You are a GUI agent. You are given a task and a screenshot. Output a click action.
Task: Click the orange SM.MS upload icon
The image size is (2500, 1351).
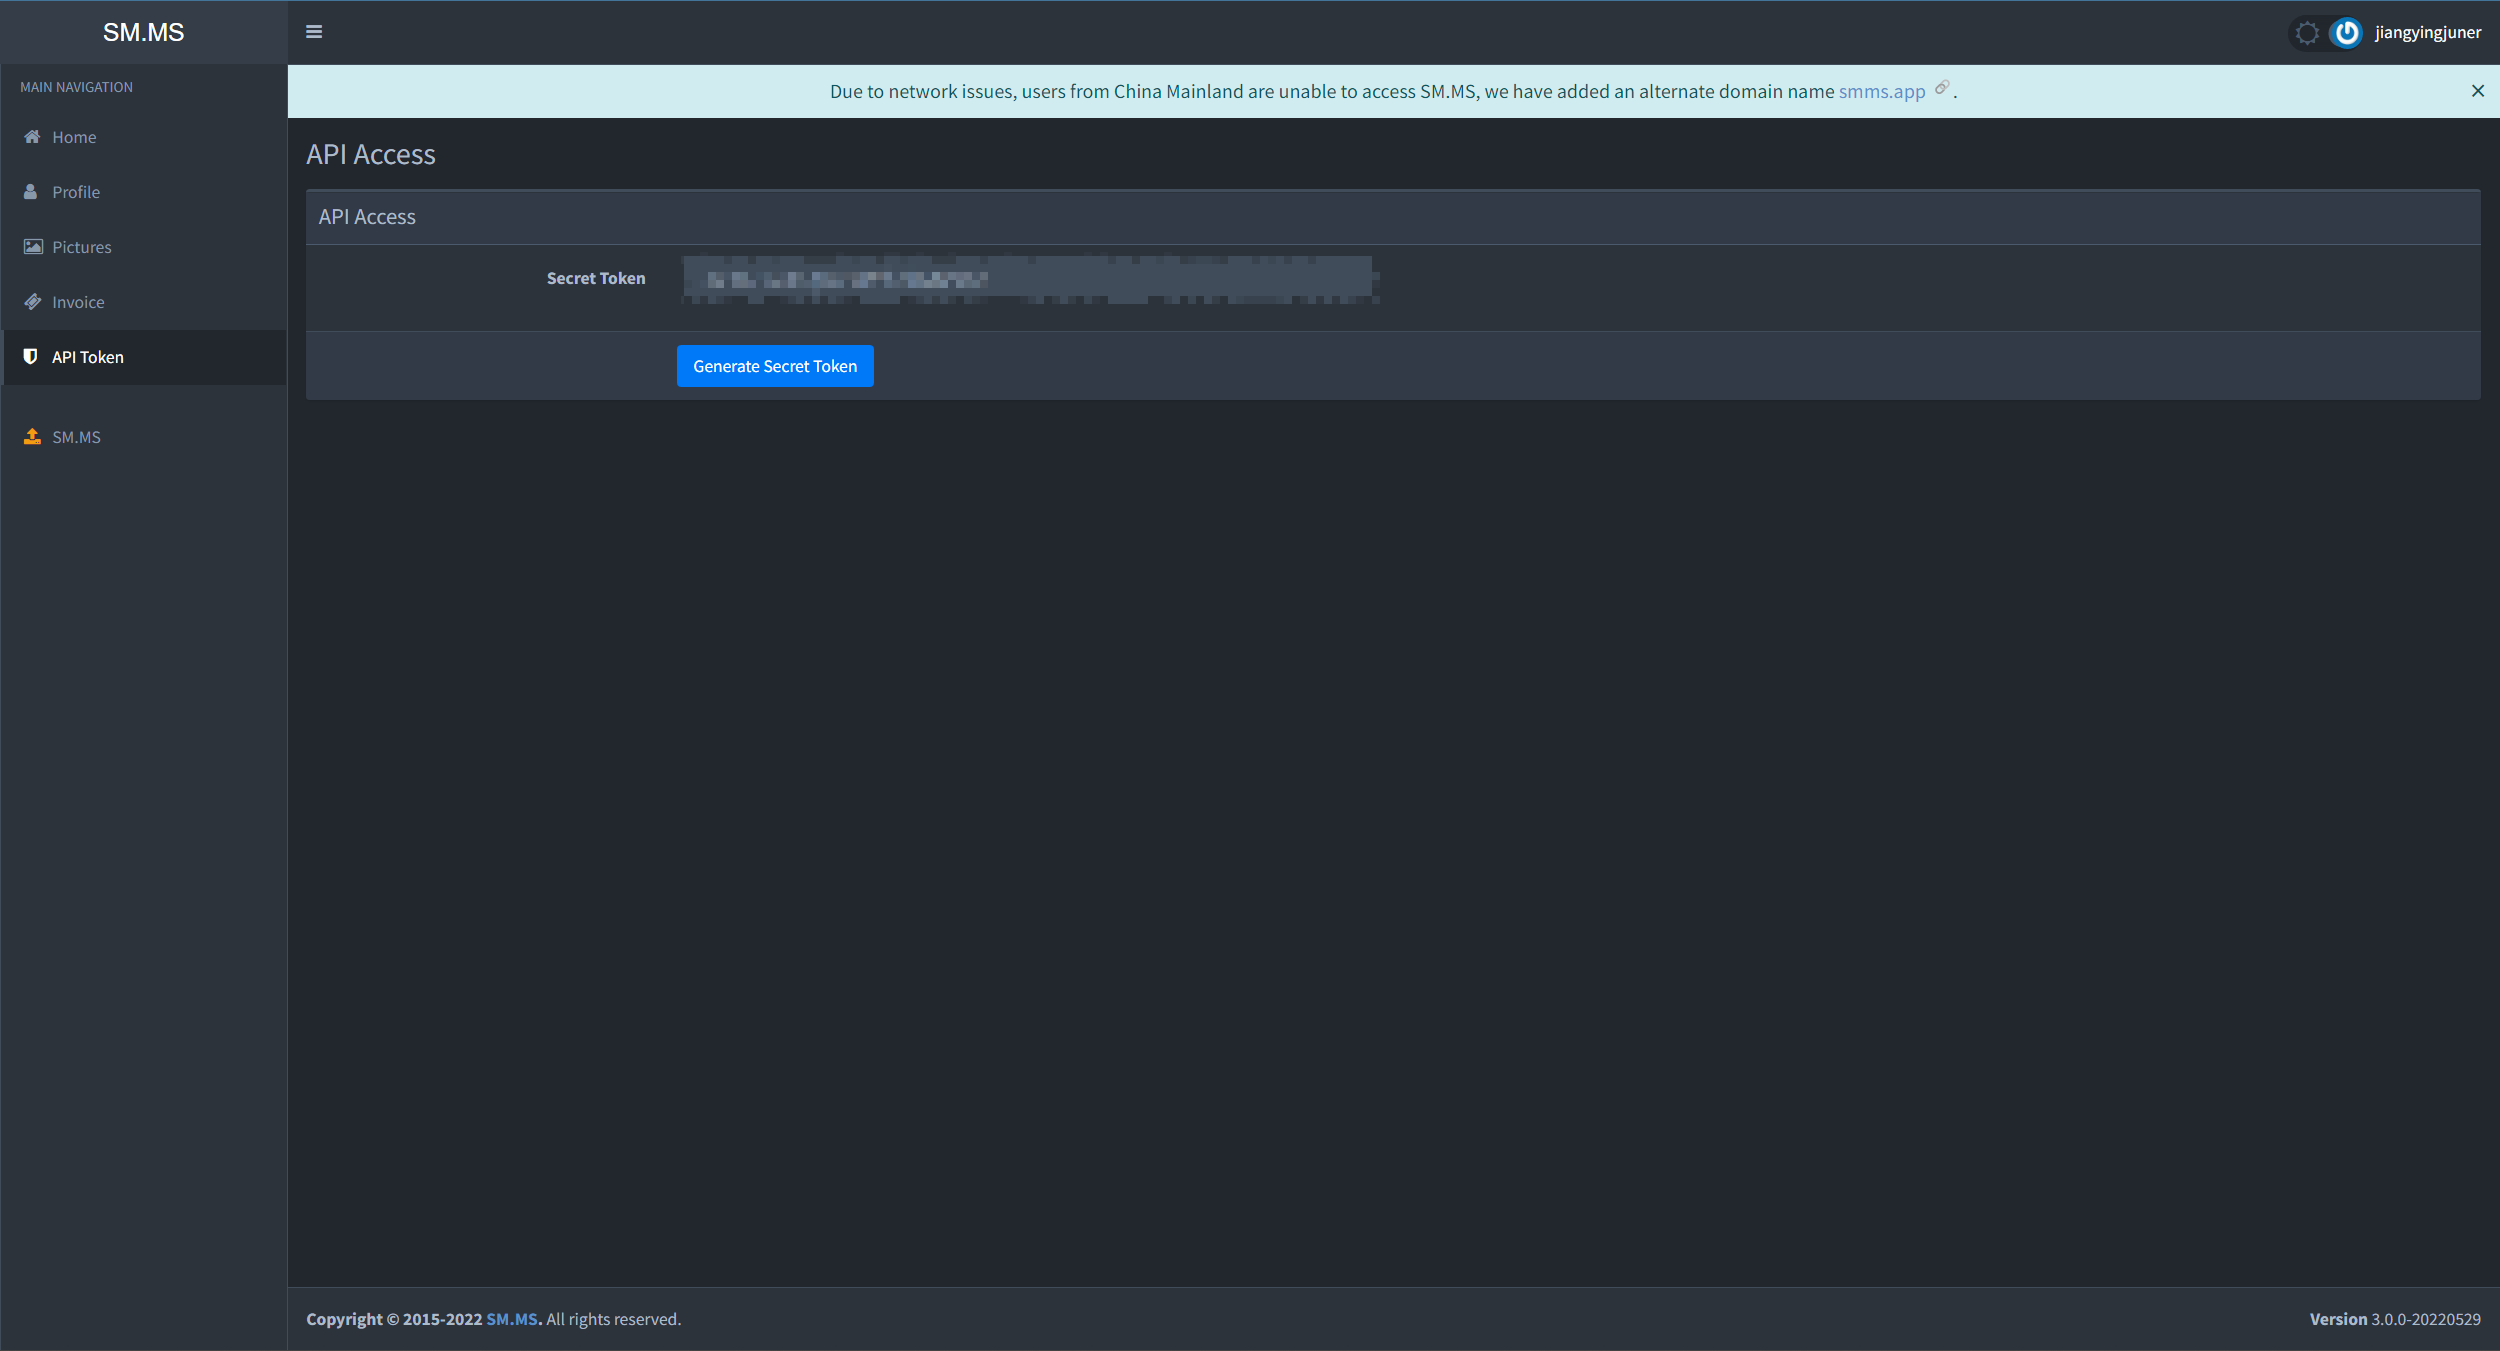point(32,437)
